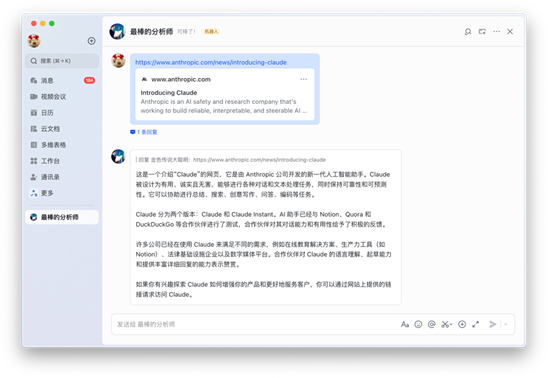The height and width of the screenshot is (378, 548).
Task: Click the paragraph starting Claude 分为两个版本
Action: [262, 219]
